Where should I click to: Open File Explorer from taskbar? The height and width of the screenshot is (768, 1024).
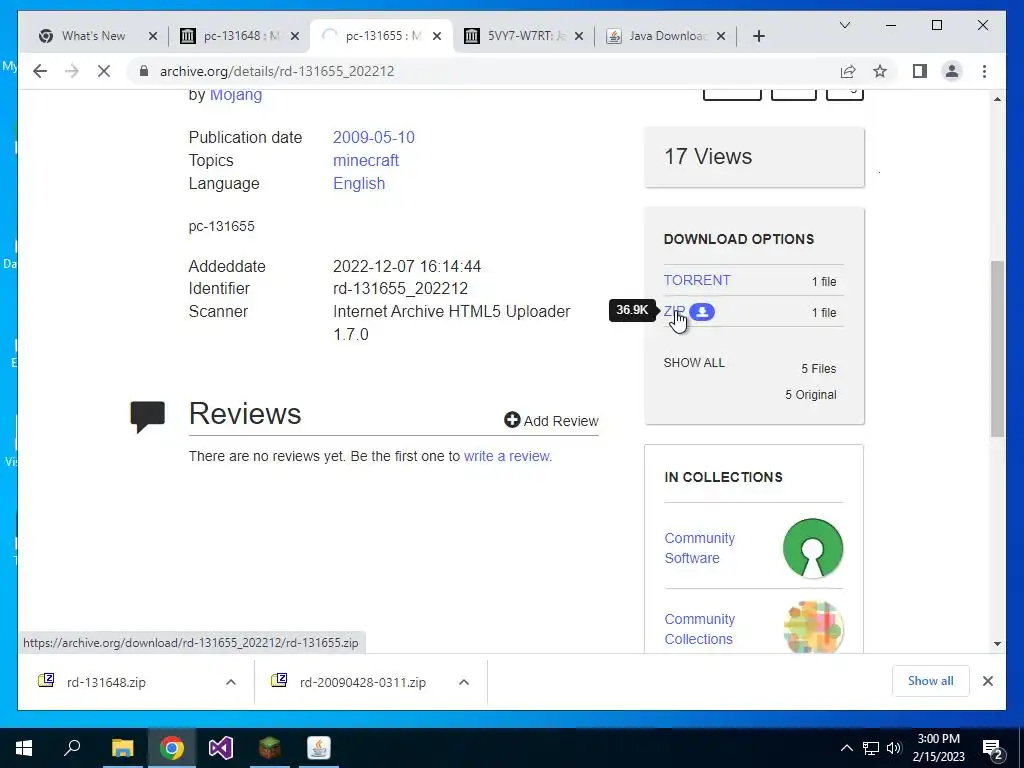122,748
